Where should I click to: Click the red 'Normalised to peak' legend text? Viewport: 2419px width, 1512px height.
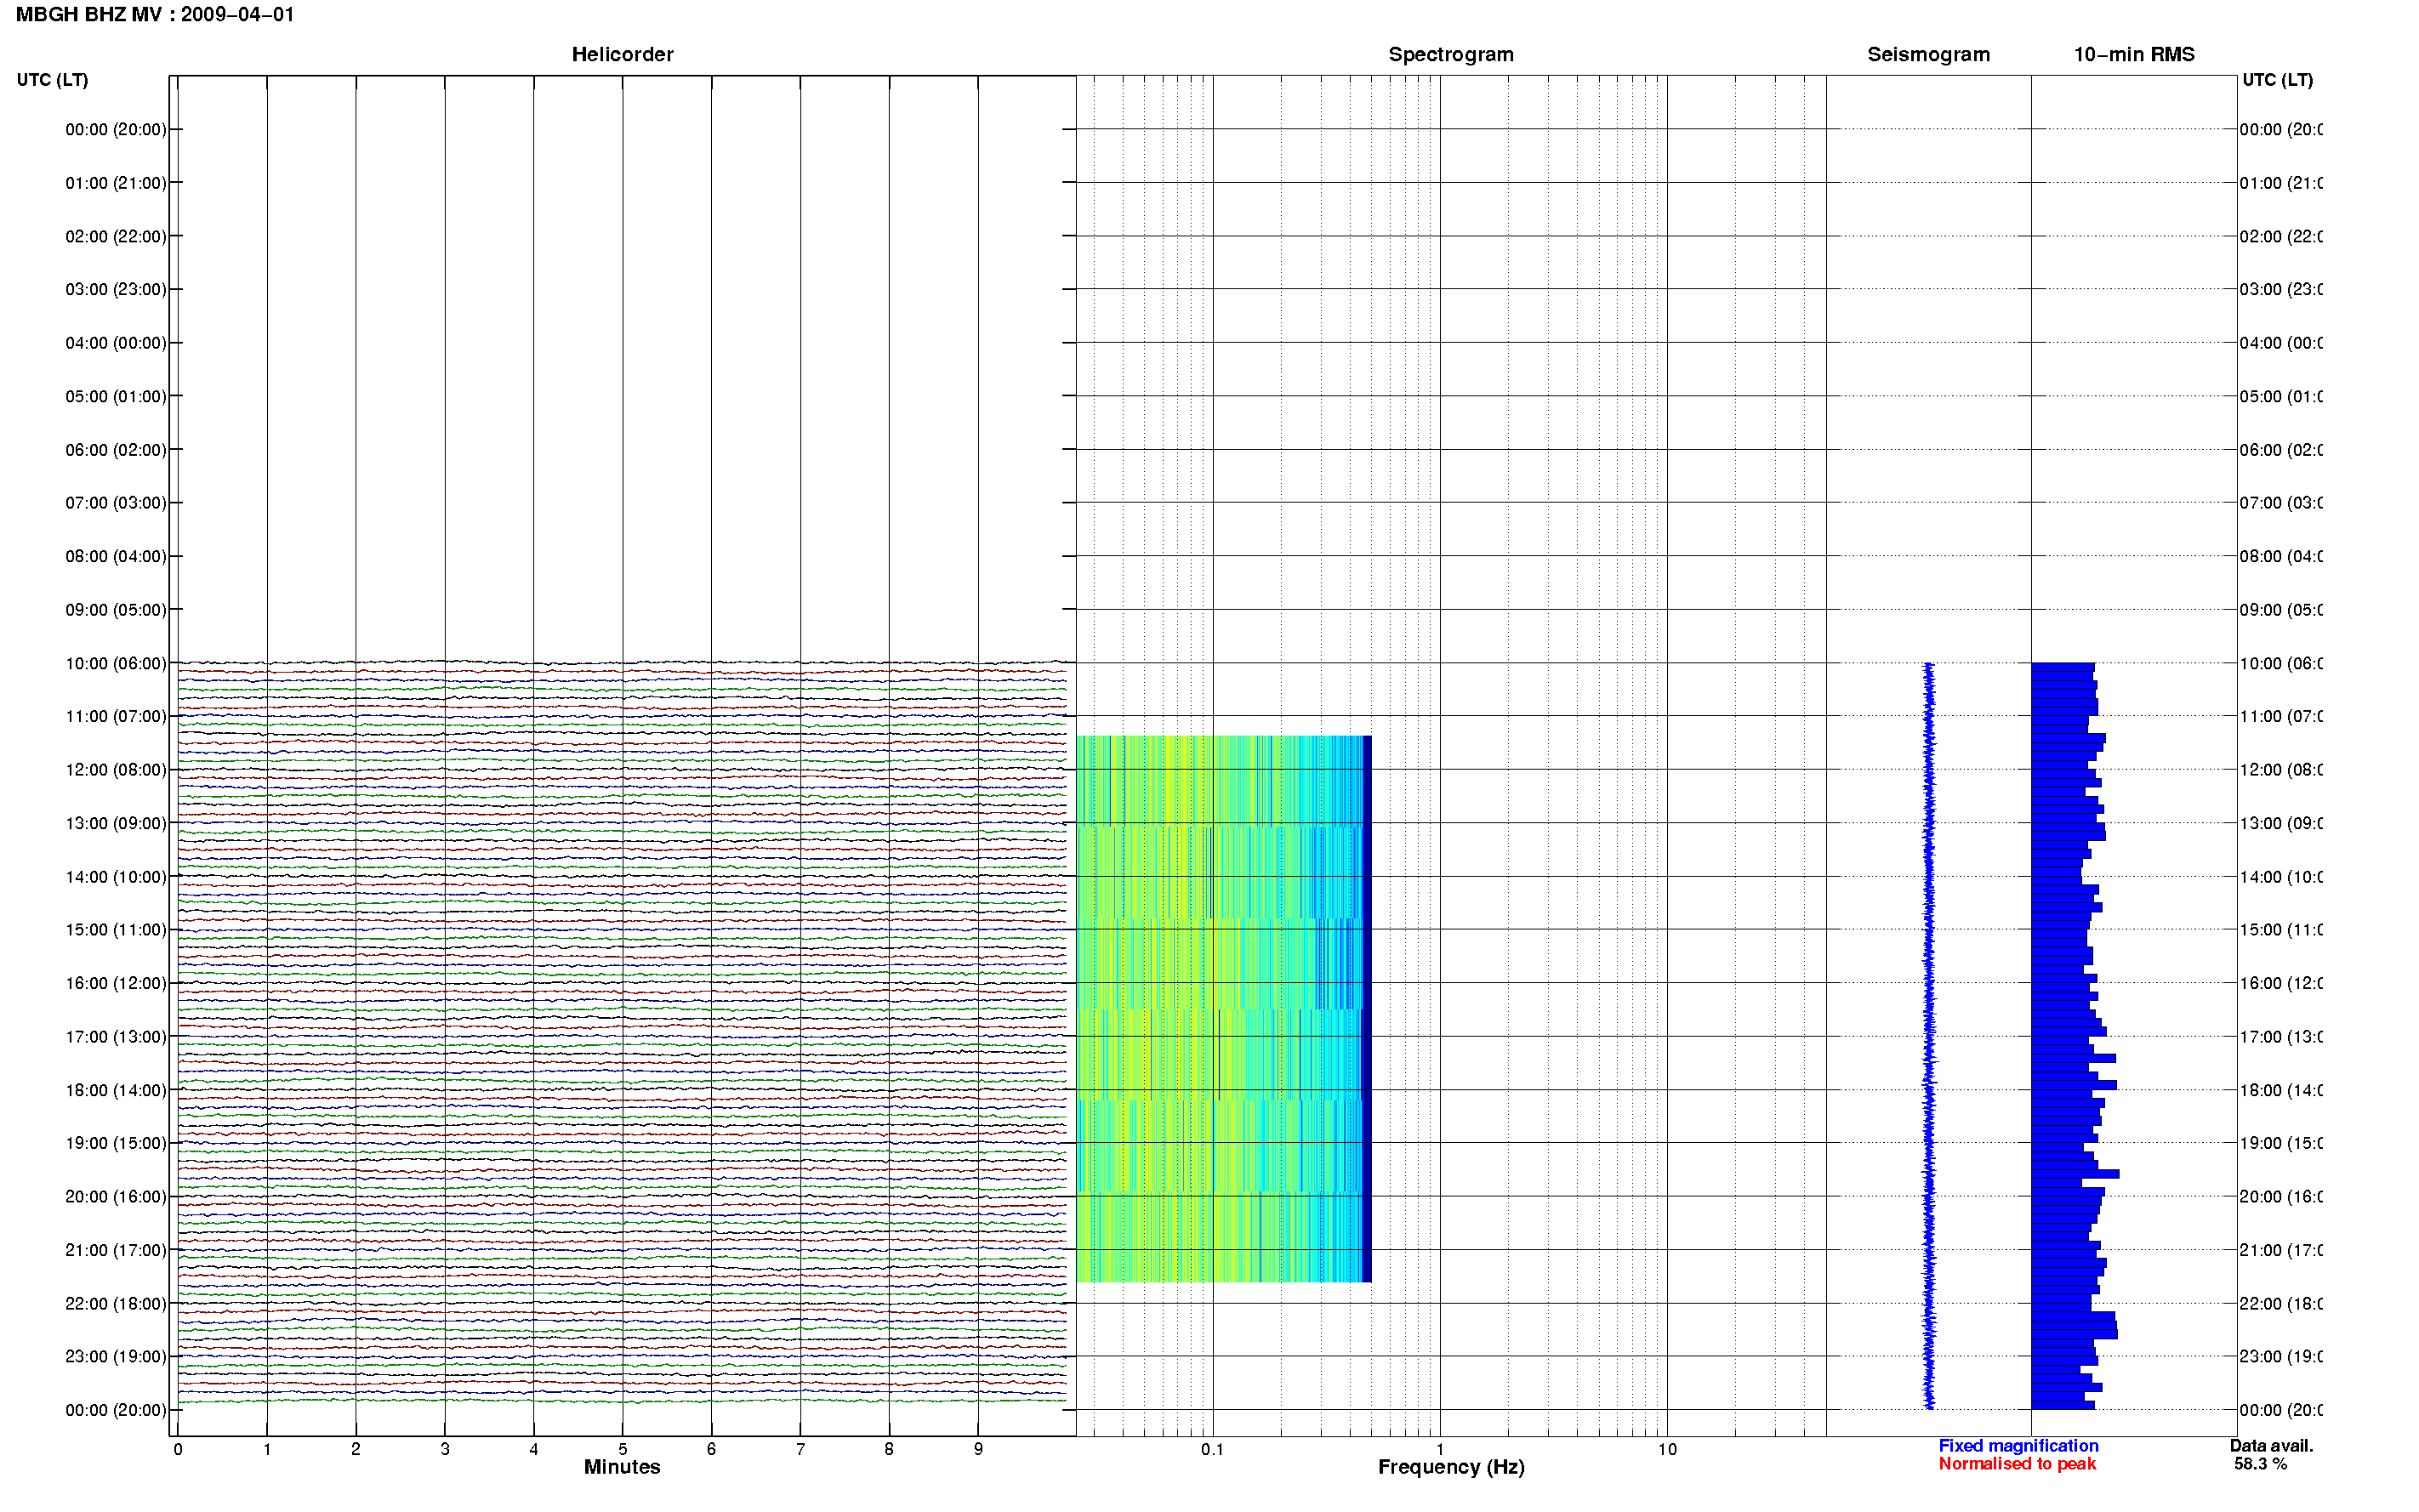click(x=2017, y=1464)
